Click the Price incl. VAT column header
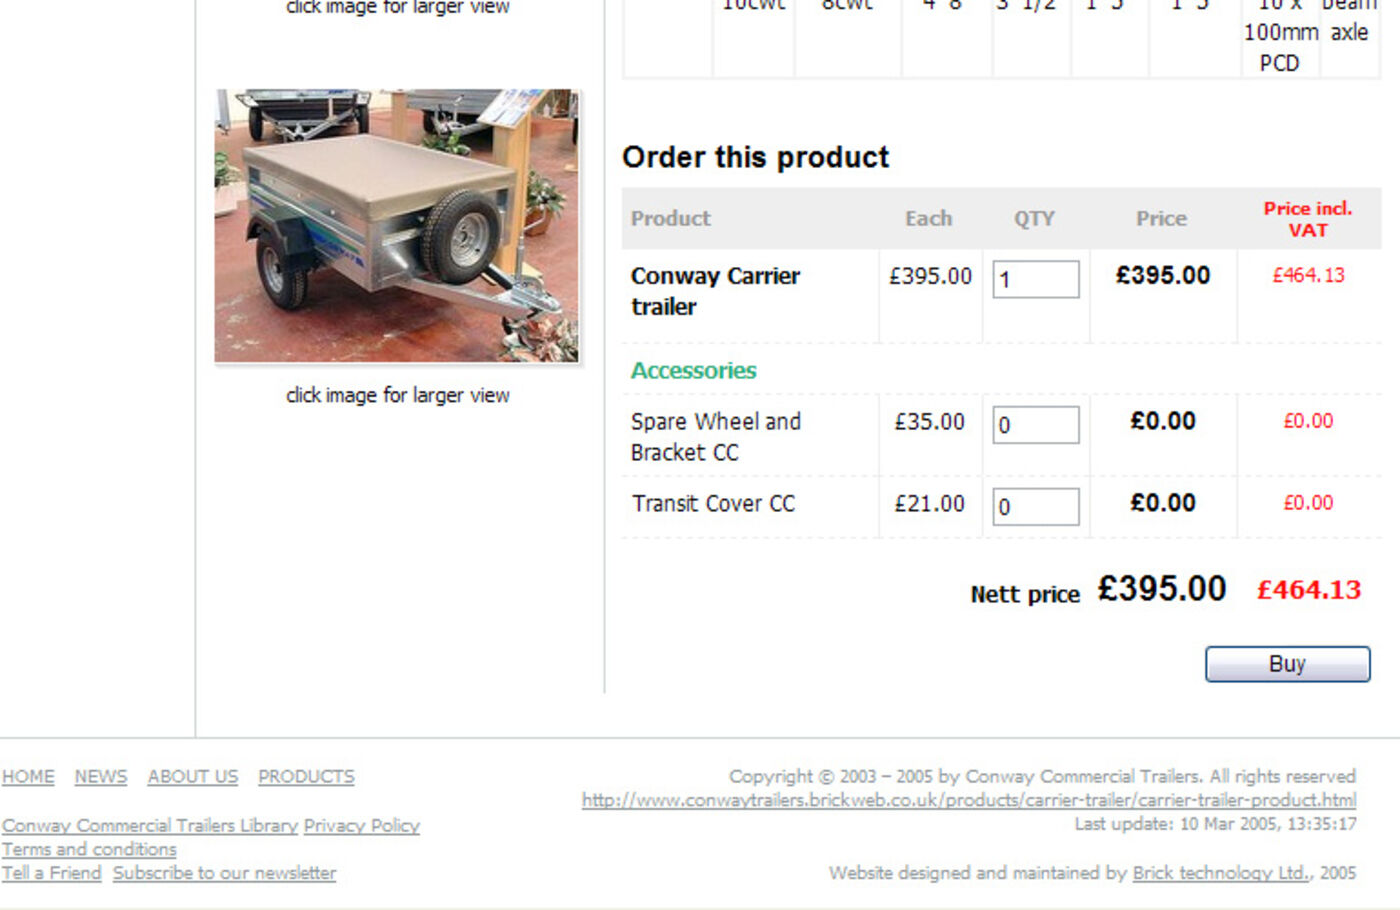 click(1308, 219)
